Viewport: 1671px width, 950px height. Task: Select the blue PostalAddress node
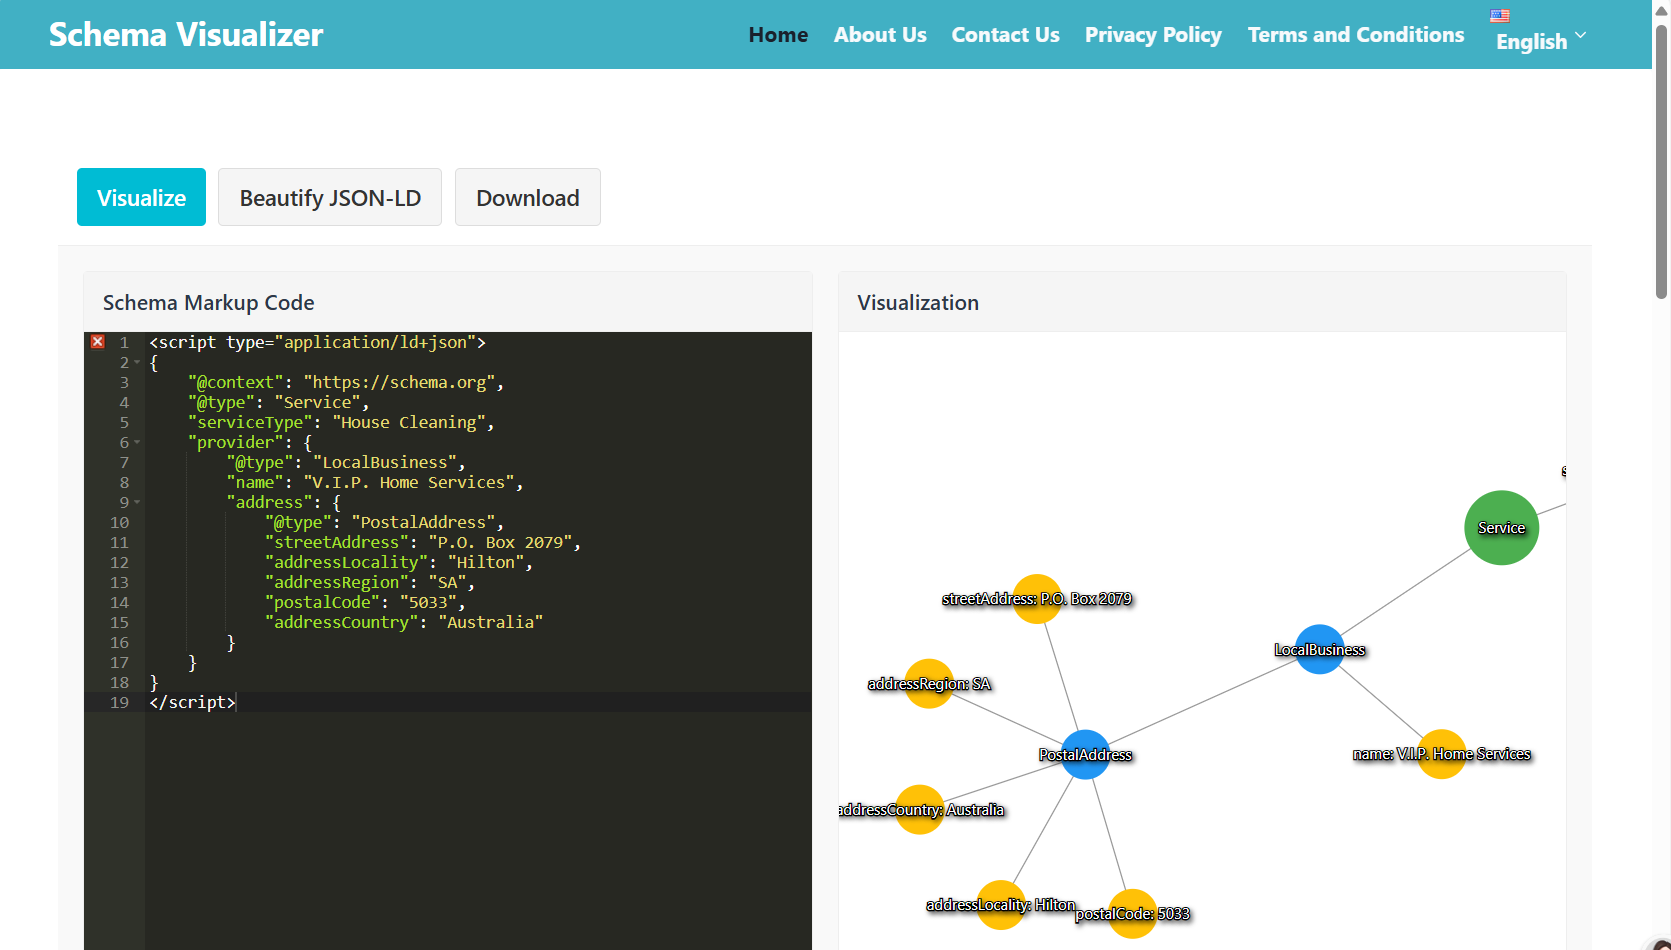tap(1085, 755)
